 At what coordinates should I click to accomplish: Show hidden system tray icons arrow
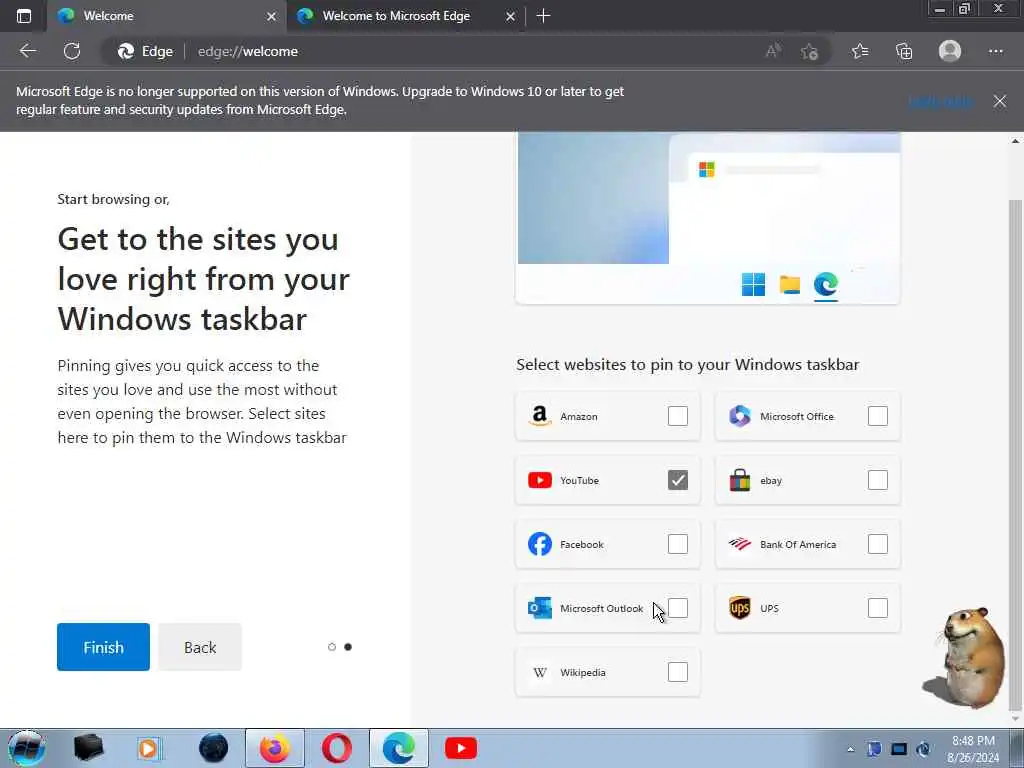point(850,750)
